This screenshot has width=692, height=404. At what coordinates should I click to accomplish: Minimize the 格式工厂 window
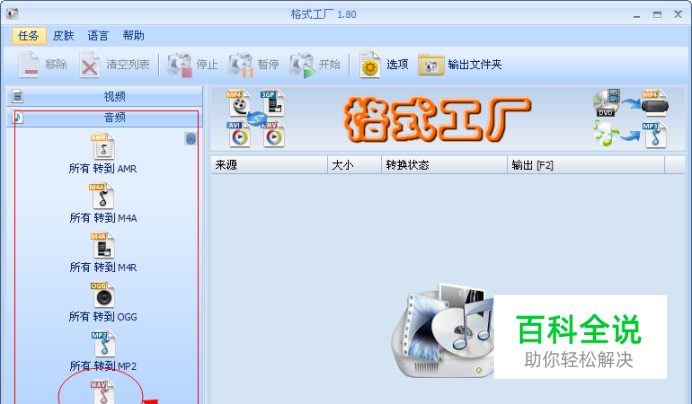(x=636, y=15)
